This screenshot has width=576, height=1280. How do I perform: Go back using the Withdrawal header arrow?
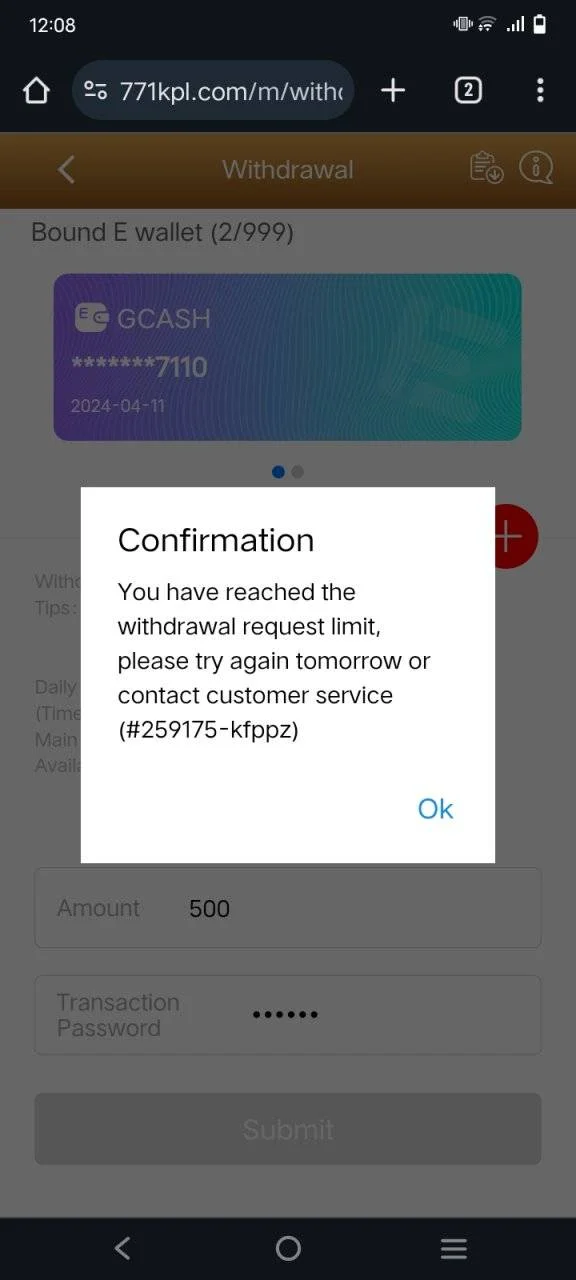click(x=67, y=169)
